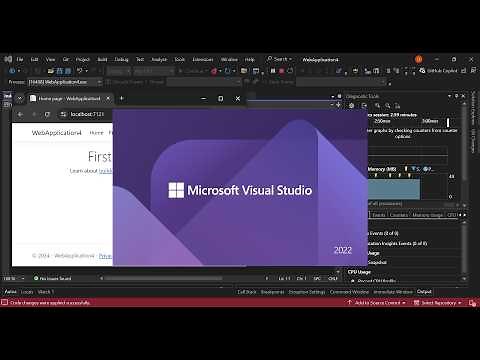Open the Project menu
This screenshot has width=480, height=360.
coord(83,59)
